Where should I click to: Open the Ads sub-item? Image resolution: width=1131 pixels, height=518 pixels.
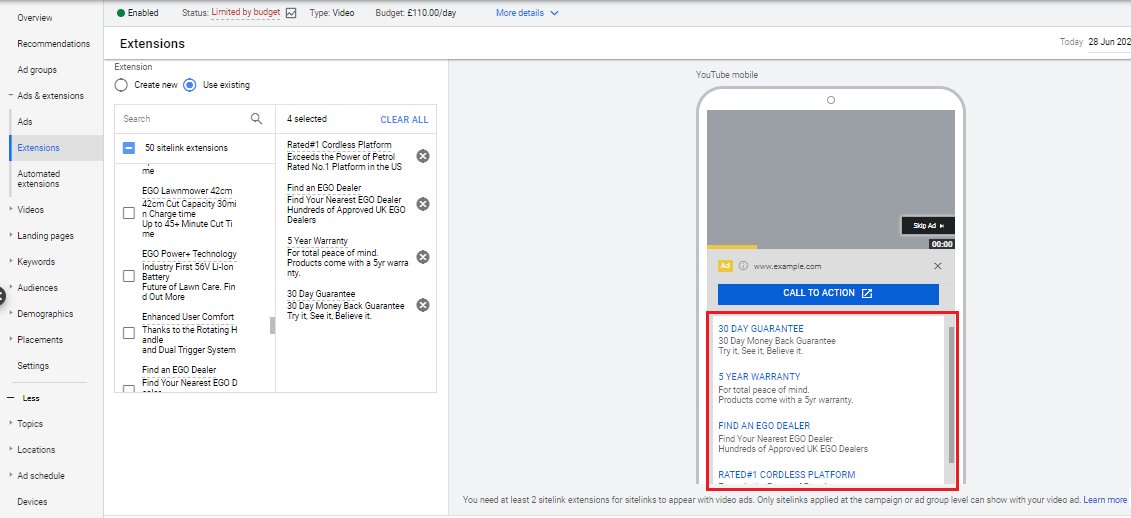(25, 122)
